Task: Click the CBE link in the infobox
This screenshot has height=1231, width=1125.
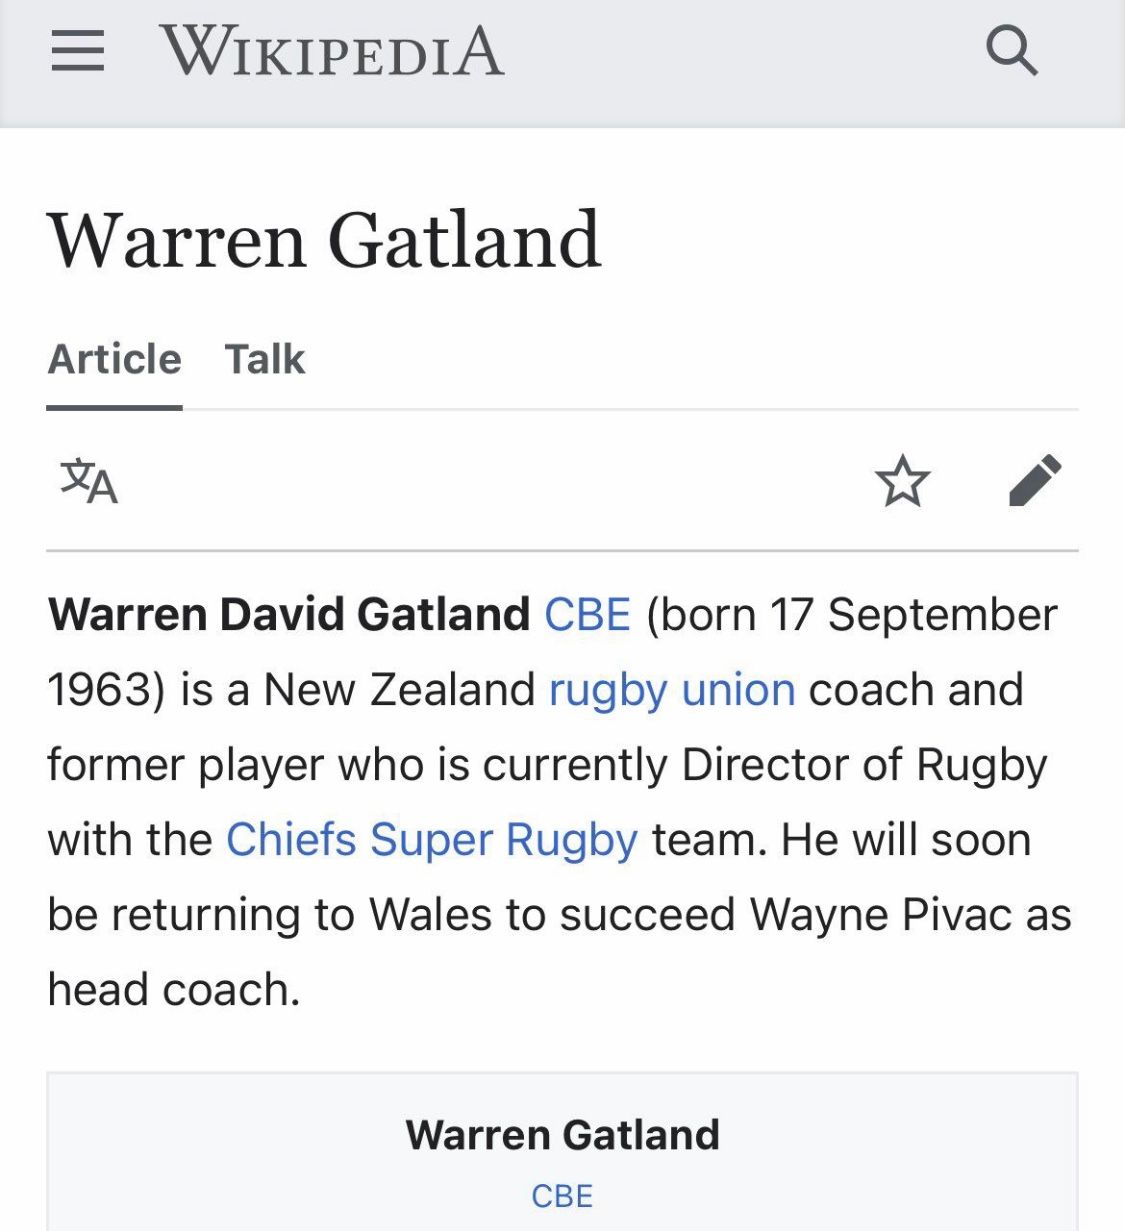Action: [x=562, y=1196]
